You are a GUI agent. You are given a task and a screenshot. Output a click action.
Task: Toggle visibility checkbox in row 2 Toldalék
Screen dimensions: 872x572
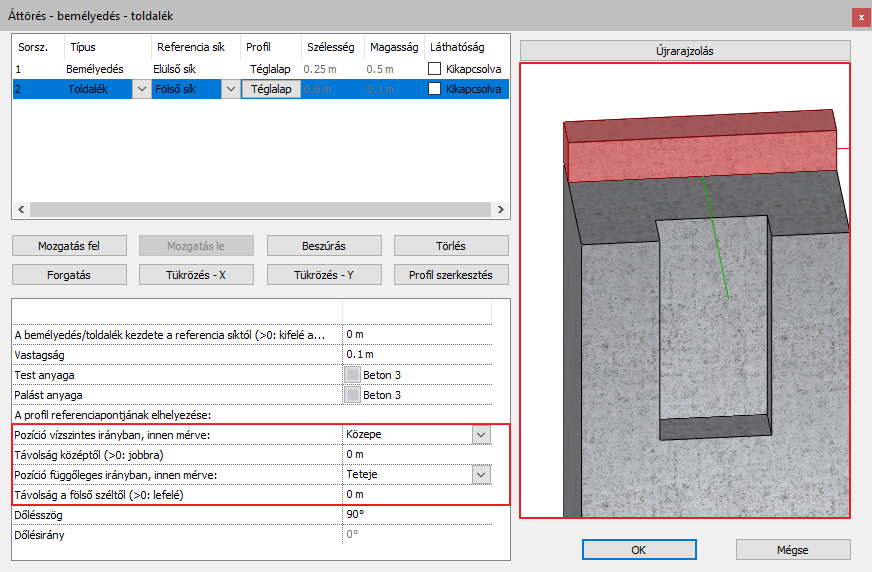pyautogui.click(x=434, y=89)
